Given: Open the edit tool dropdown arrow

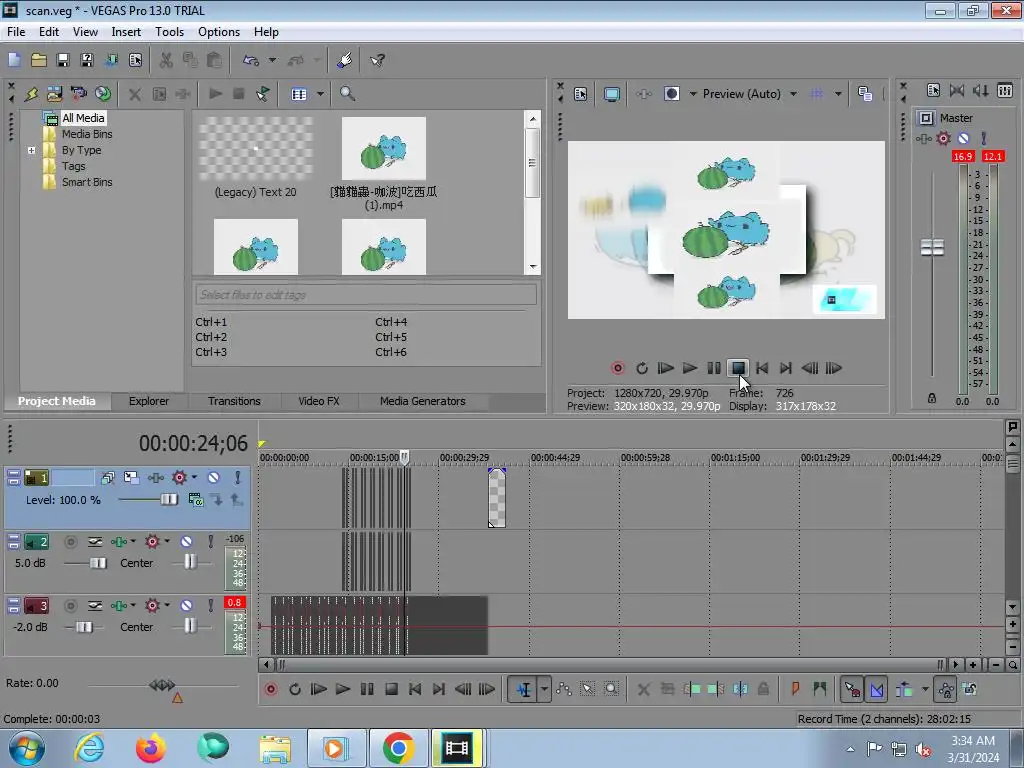Looking at the screenshot, I should point(544,689).
